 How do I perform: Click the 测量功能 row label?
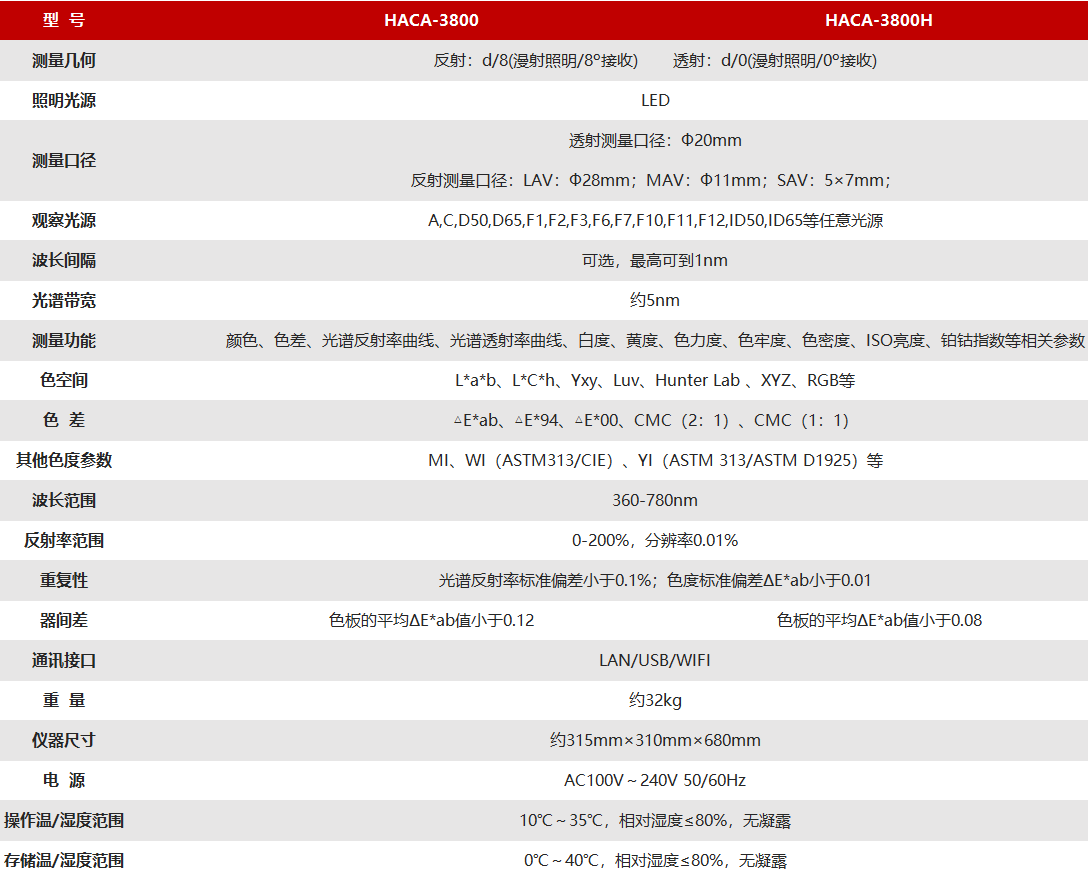point(64,341)
